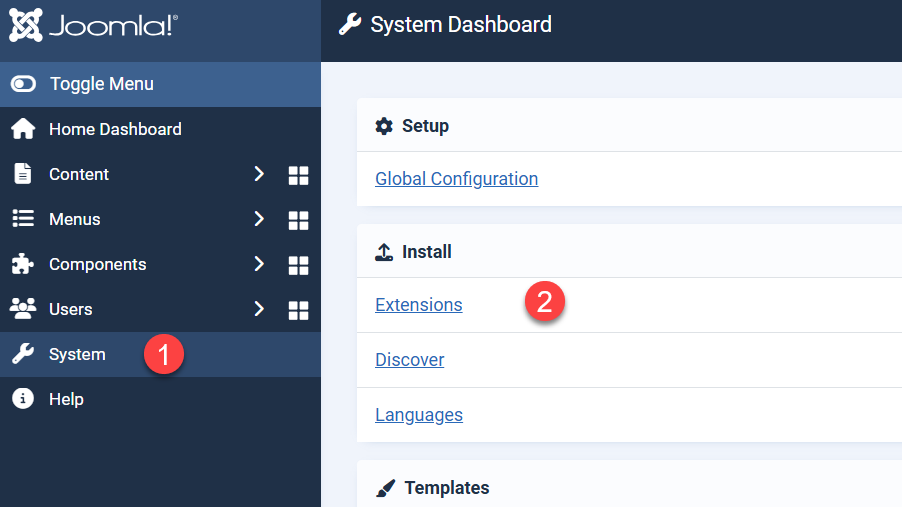Open Users dashboard grid icon

pos(298,310)
